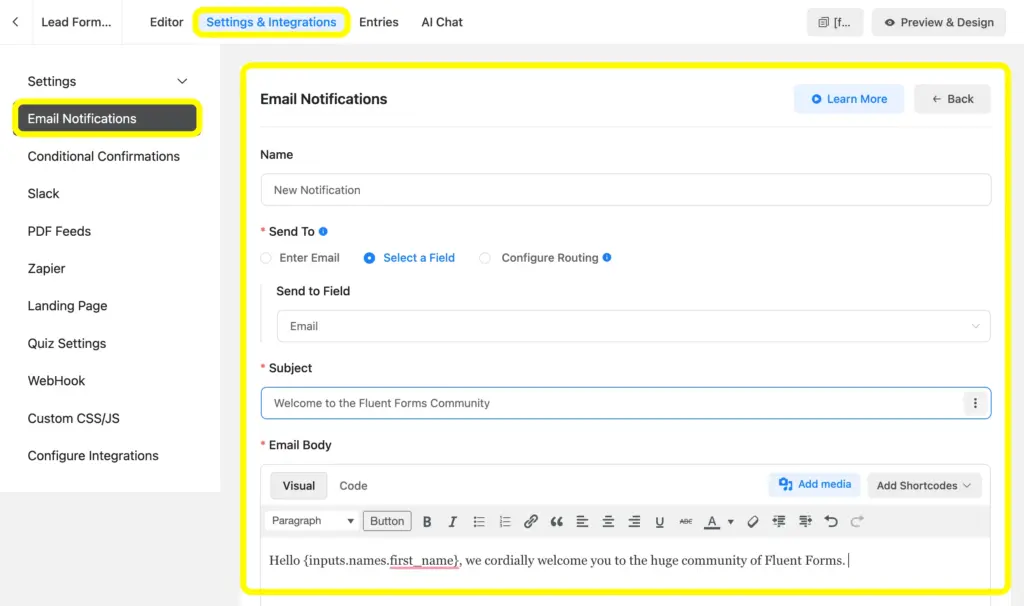Switch email body to Visual mode

click(298, 485)
